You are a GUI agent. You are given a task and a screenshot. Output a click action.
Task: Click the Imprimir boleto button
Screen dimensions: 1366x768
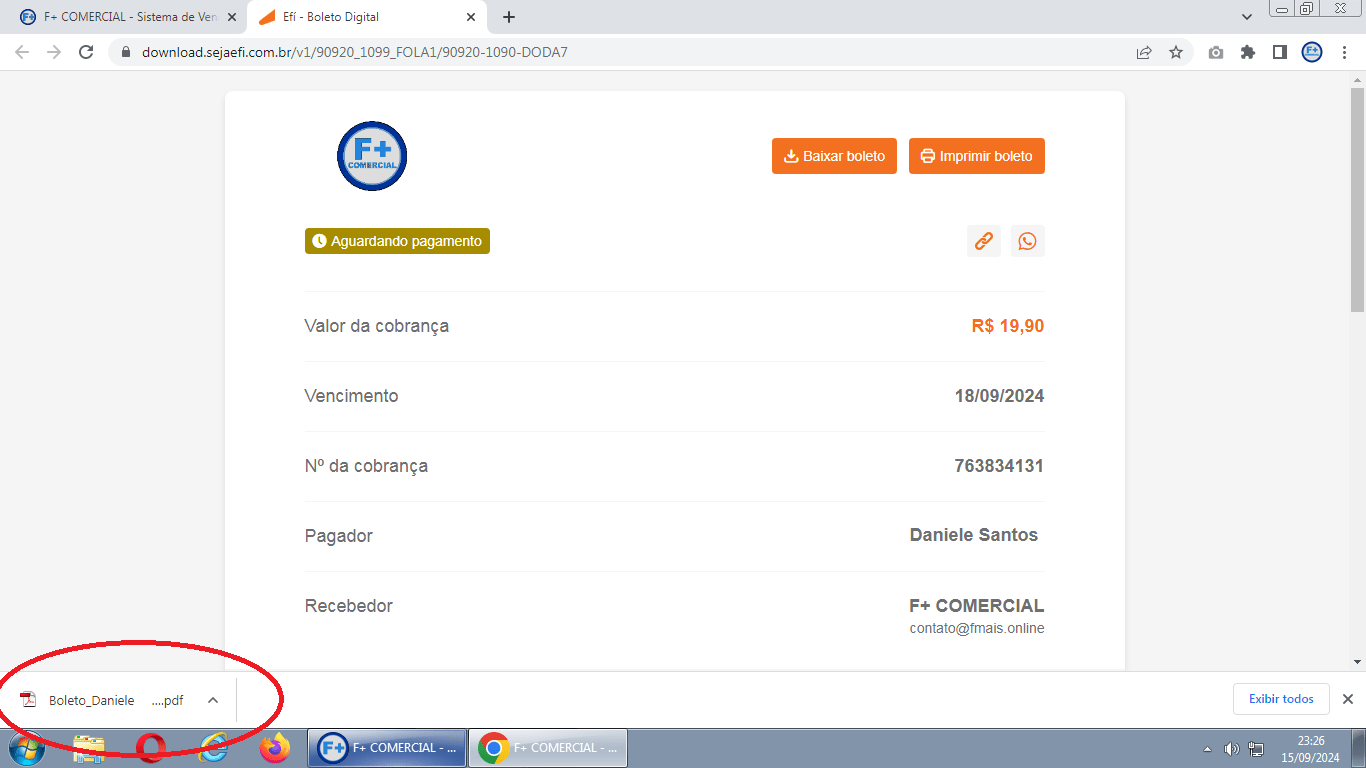click(x=976, y=156)
